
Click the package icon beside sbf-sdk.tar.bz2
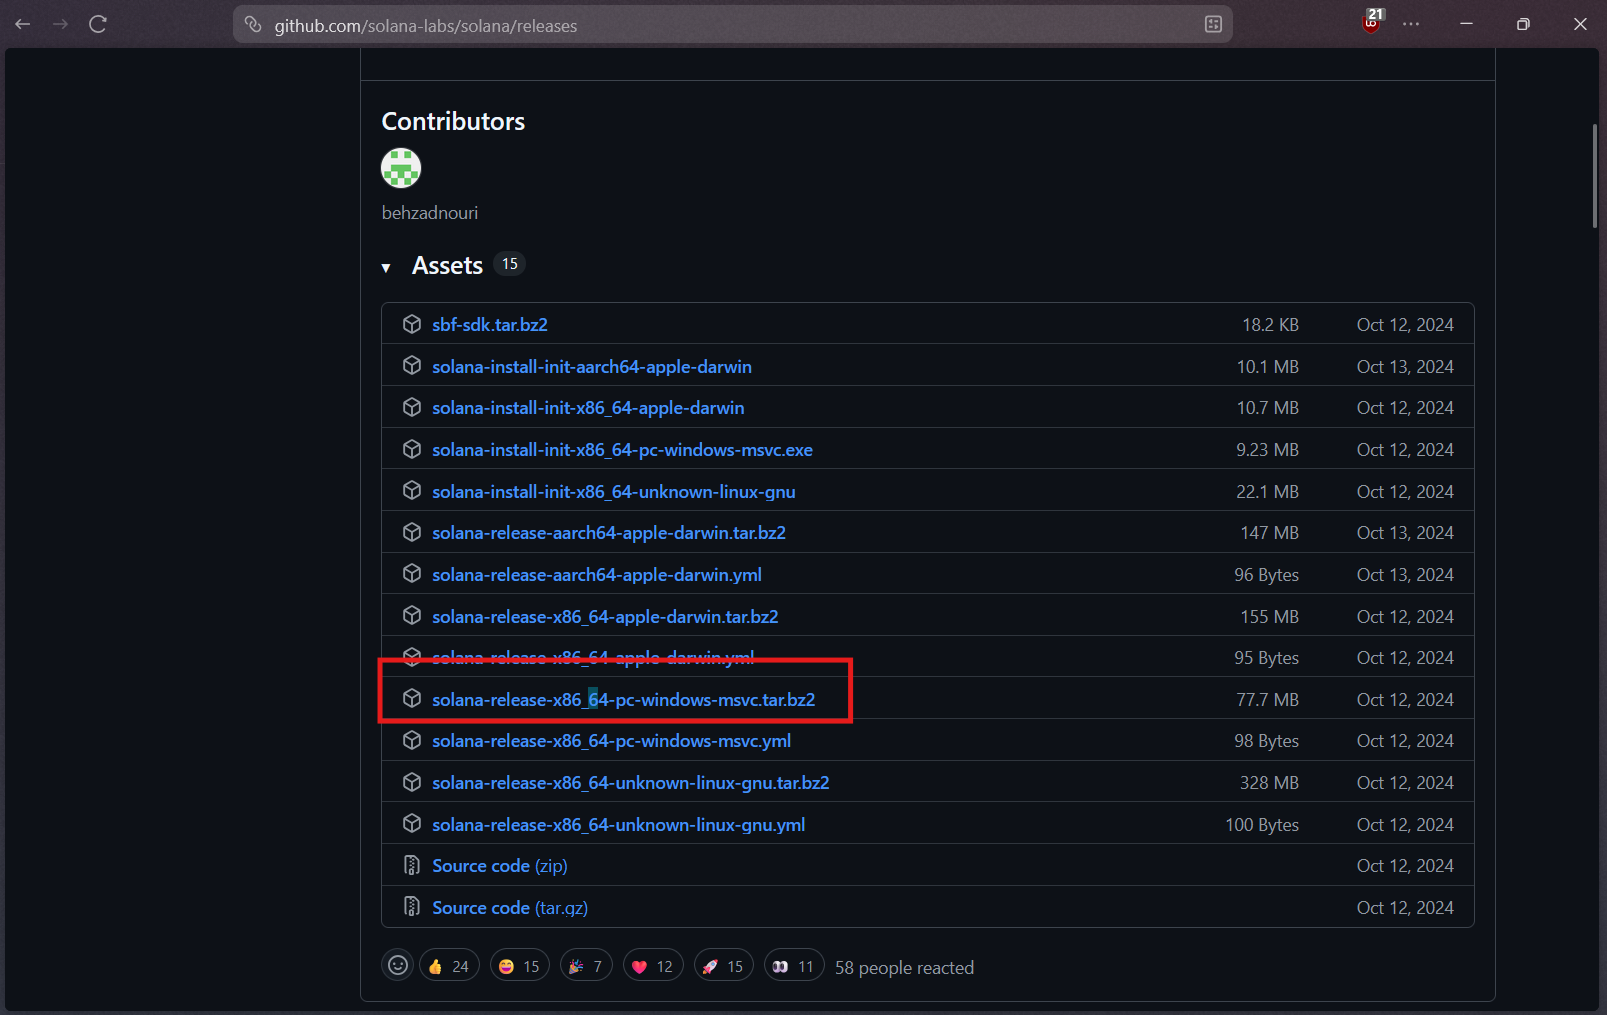[x=412, y=324]
